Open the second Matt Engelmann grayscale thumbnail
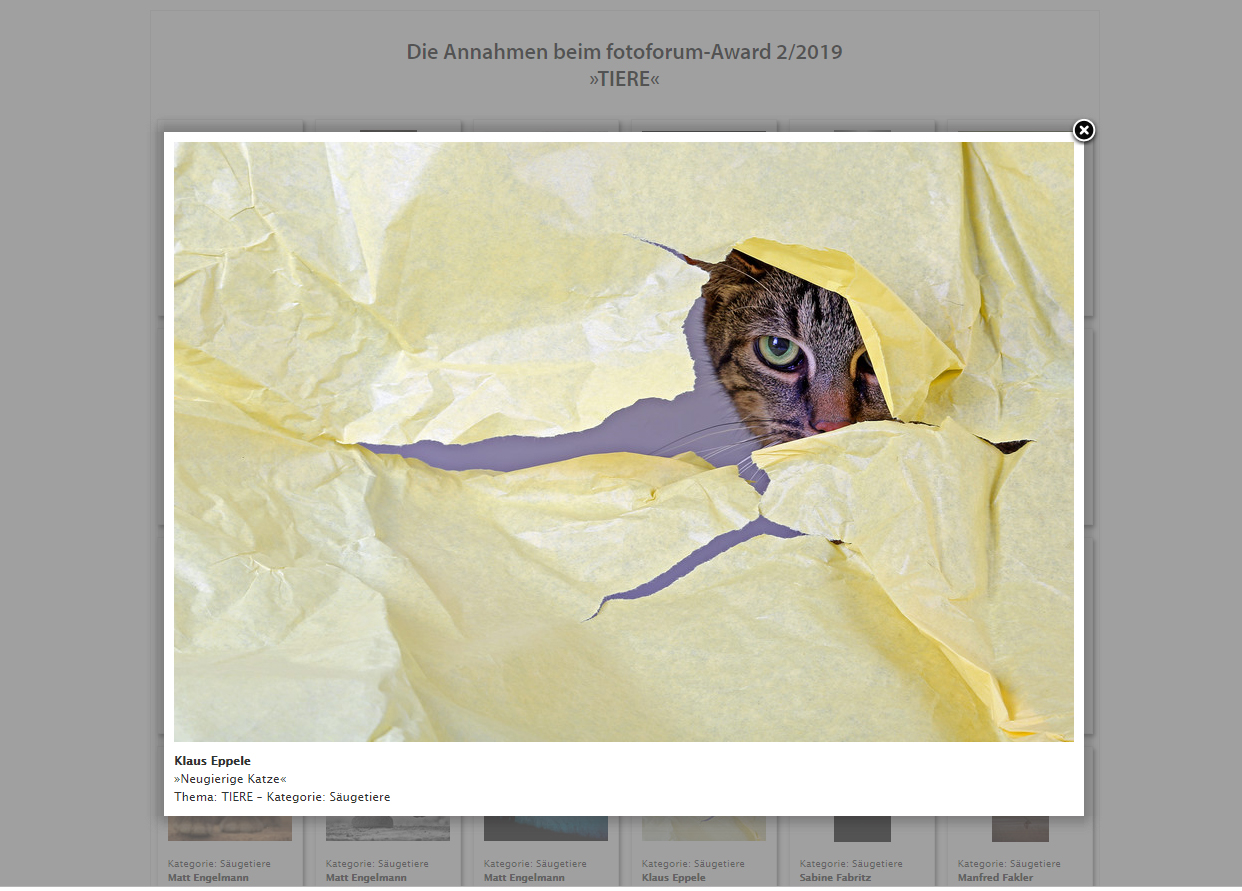 pos(388,829)
